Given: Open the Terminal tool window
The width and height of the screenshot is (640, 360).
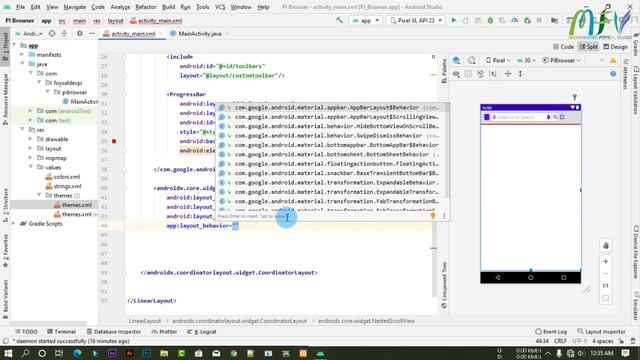Looking at the screenshot, I should click(x=62, y=332).
